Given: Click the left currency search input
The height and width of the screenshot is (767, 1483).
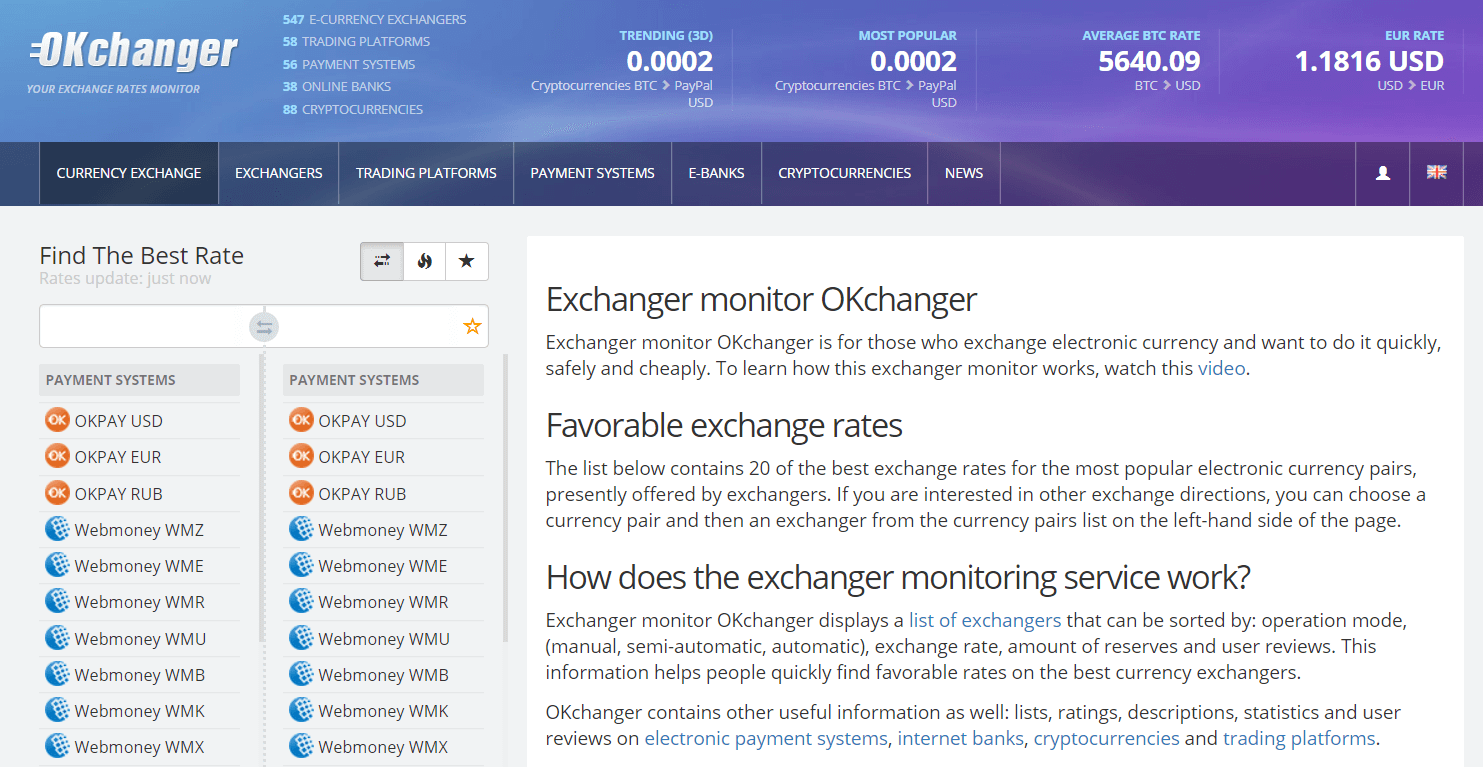Looking at the screenshot, I should [x=145, y=326].
